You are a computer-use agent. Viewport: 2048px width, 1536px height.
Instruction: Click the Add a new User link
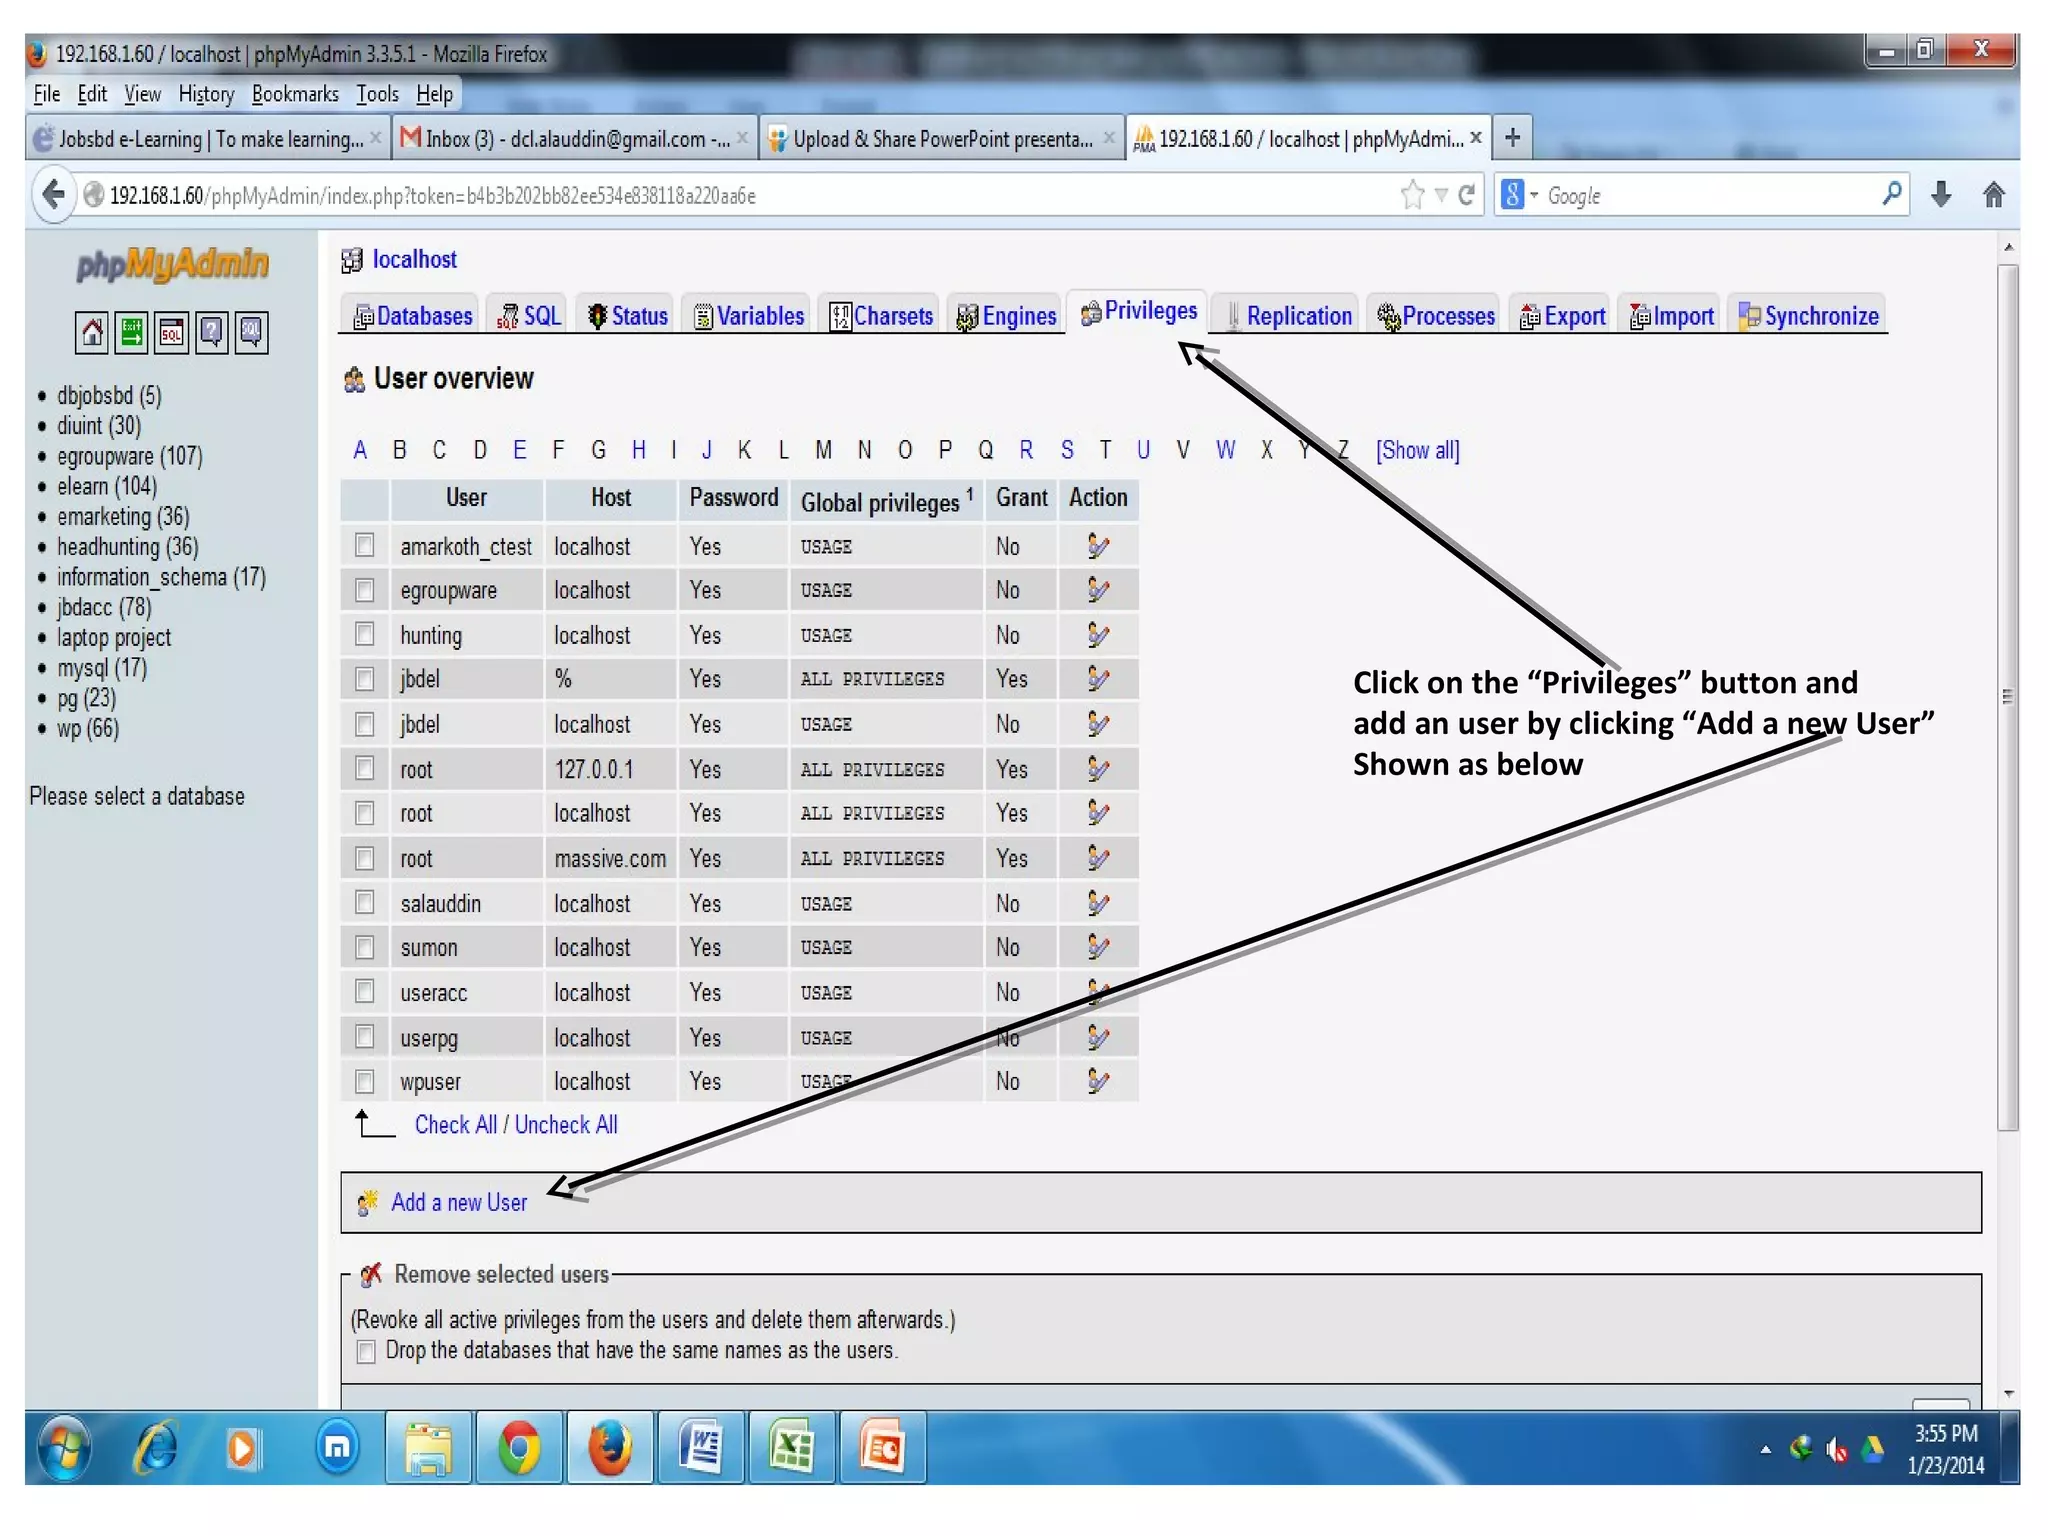(x=458, y=1202)
